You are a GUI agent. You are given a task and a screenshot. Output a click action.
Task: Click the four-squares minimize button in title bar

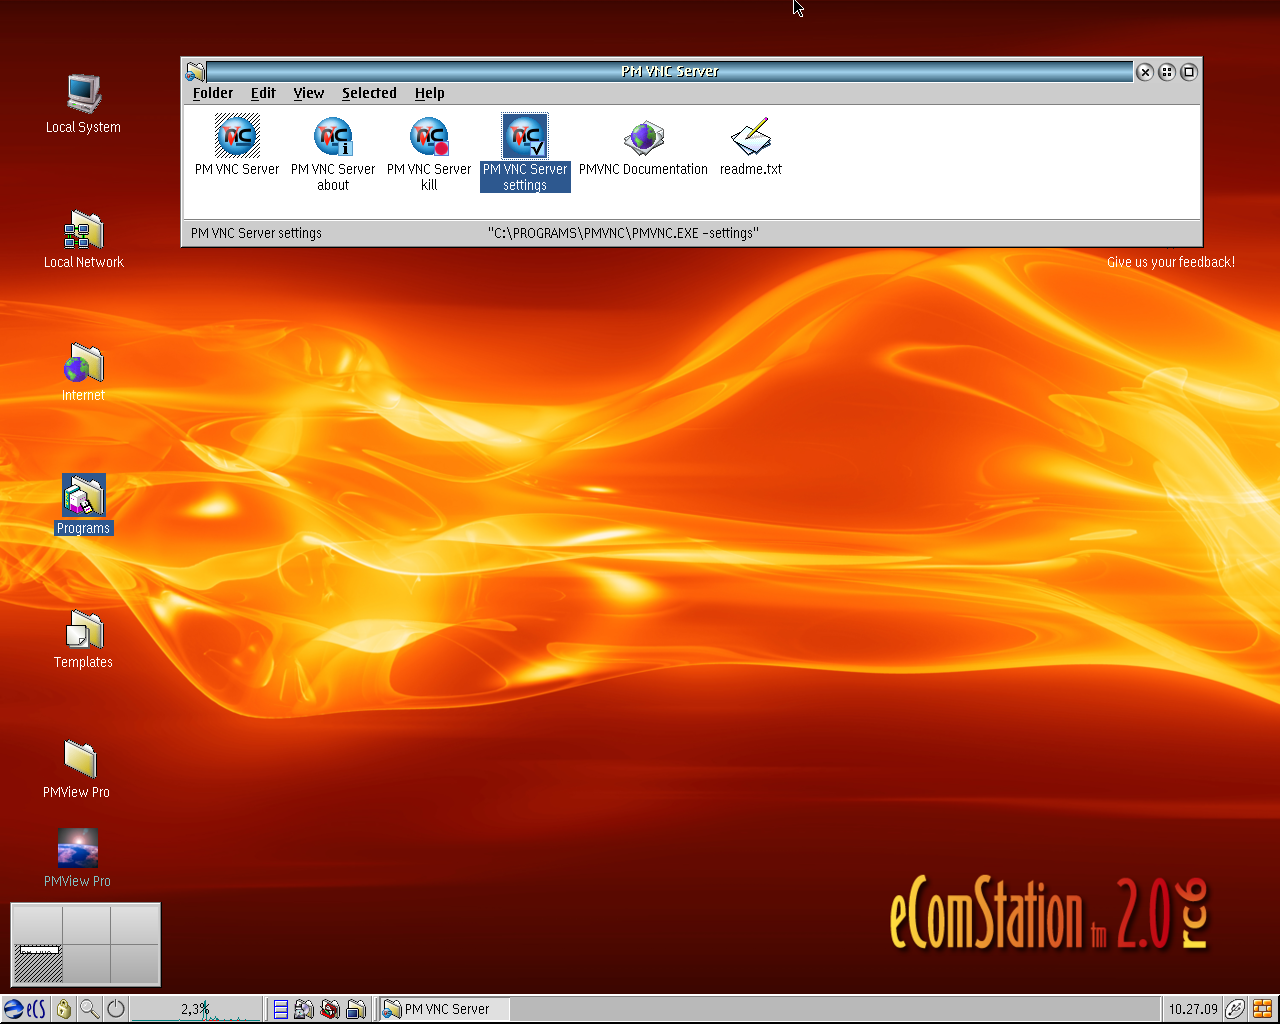click(x=1167, y=72)
